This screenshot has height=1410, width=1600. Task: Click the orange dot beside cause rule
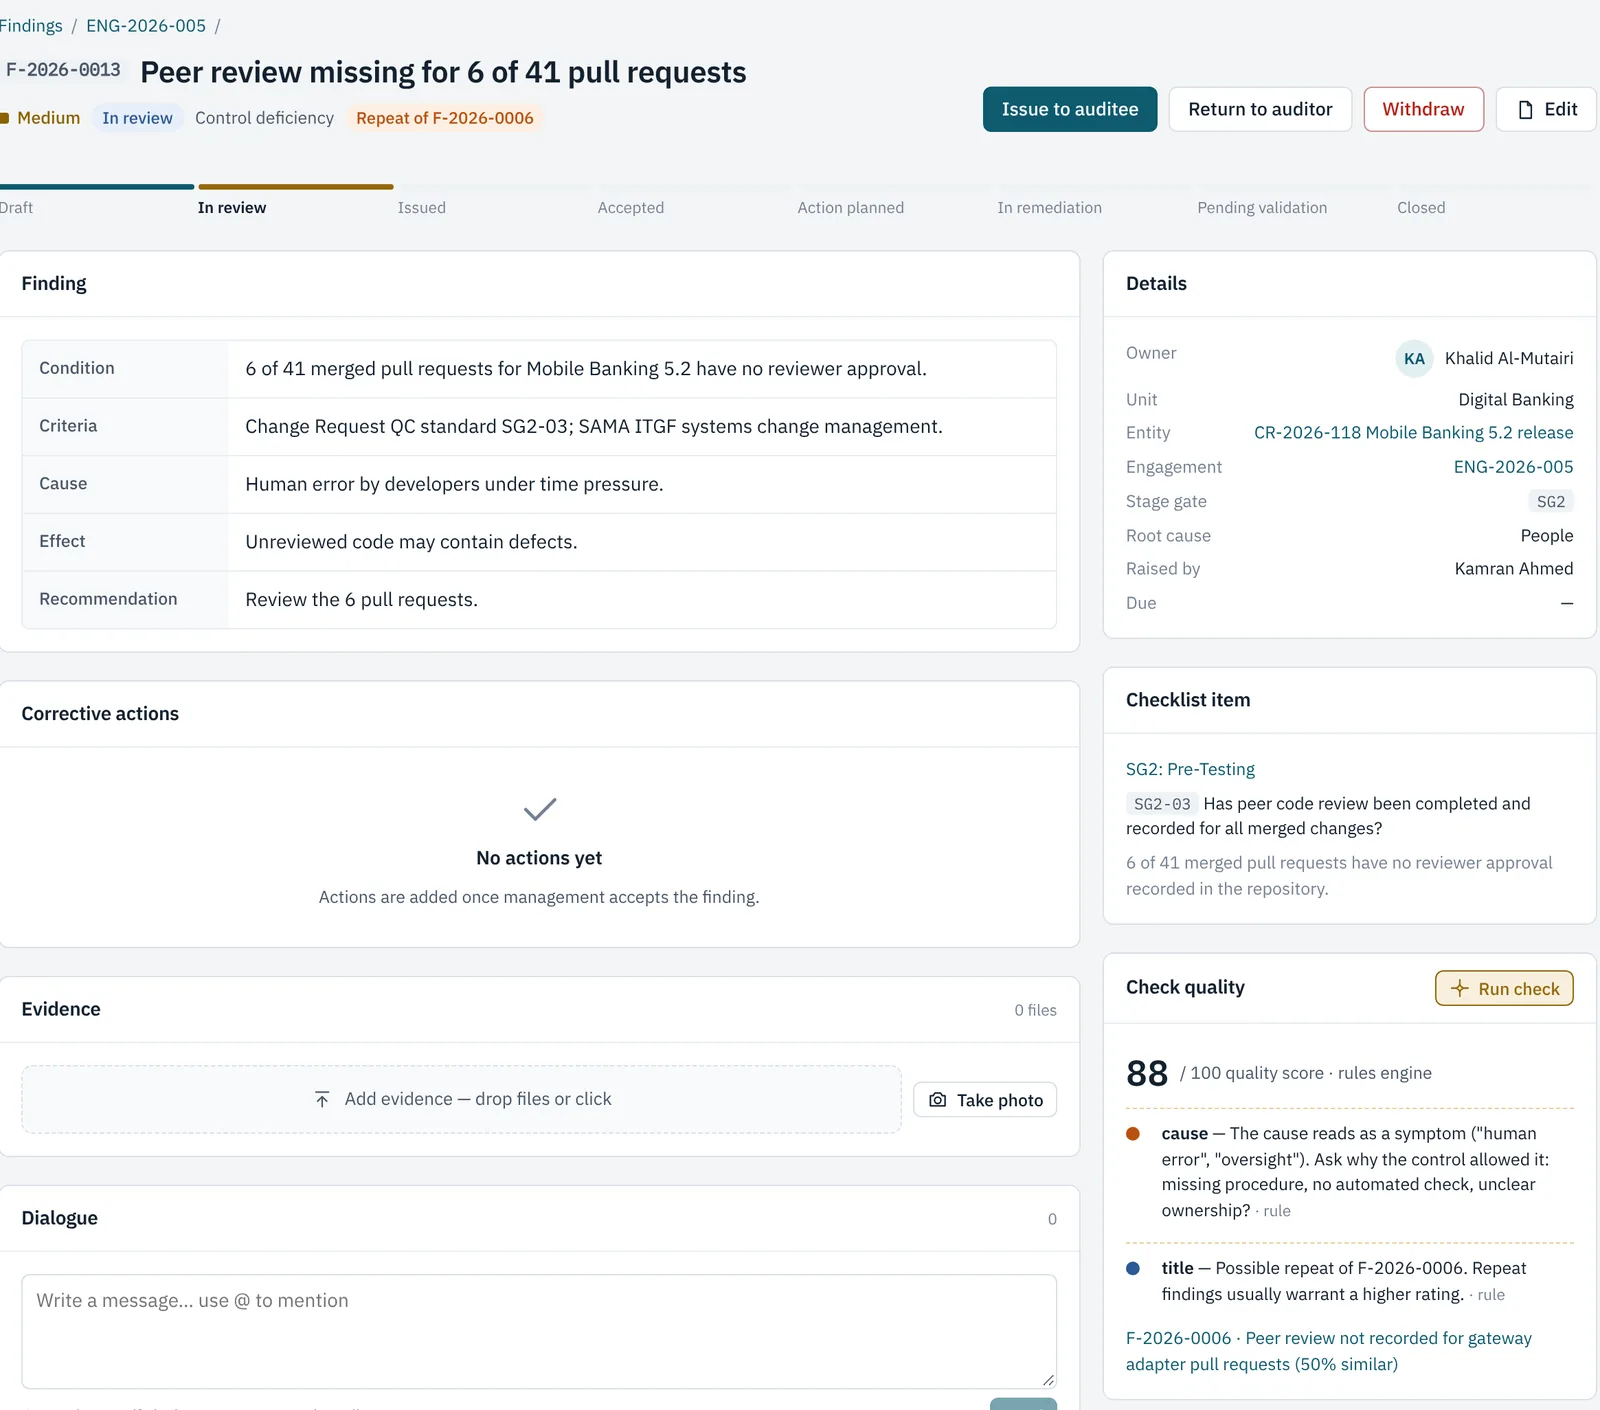1133,1134
